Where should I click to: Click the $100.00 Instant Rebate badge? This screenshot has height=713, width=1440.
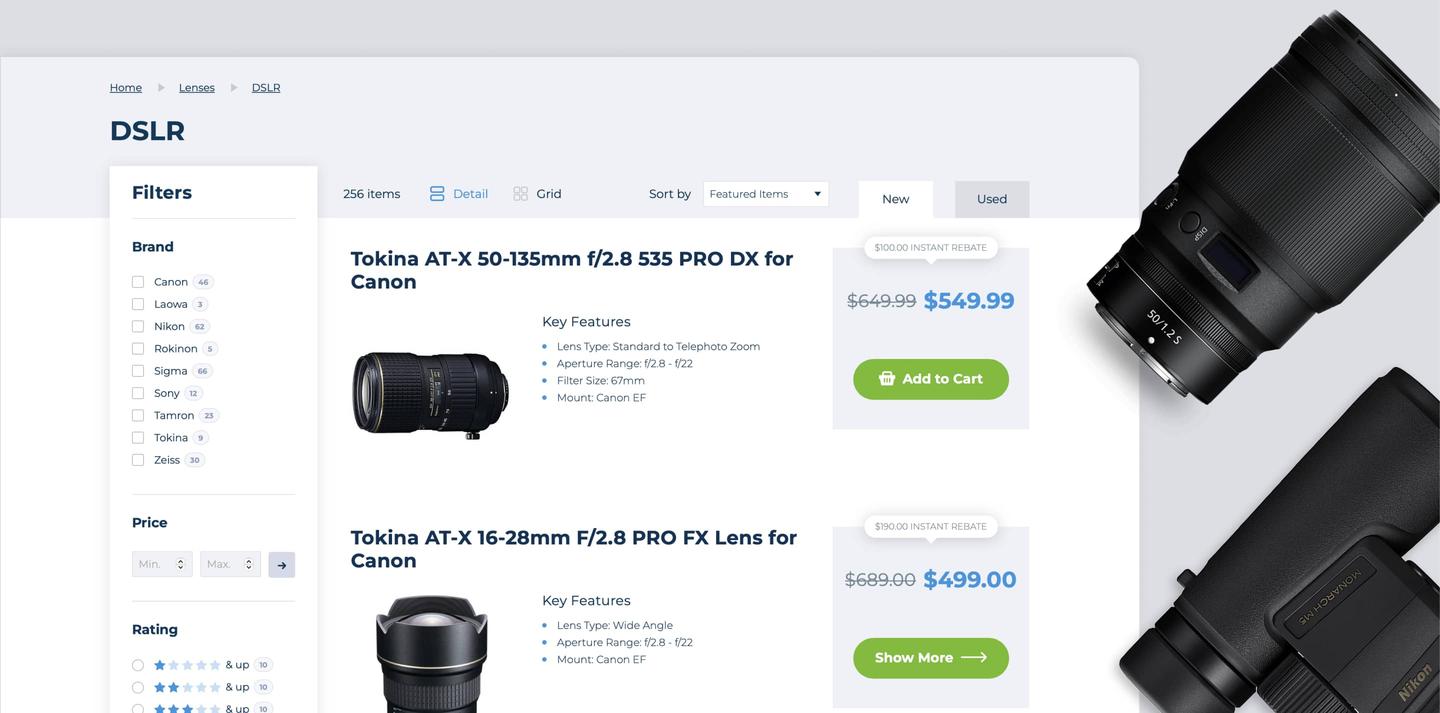point(931,247)
